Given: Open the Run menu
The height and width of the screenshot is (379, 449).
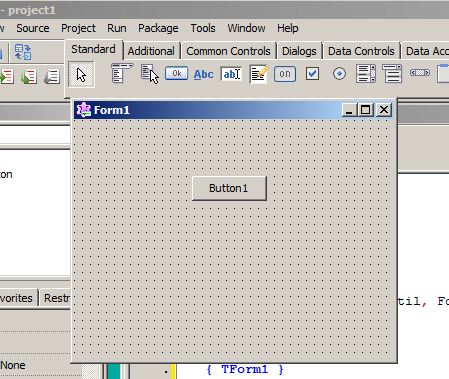Looking at the screenshot, I should click(117, 28).
